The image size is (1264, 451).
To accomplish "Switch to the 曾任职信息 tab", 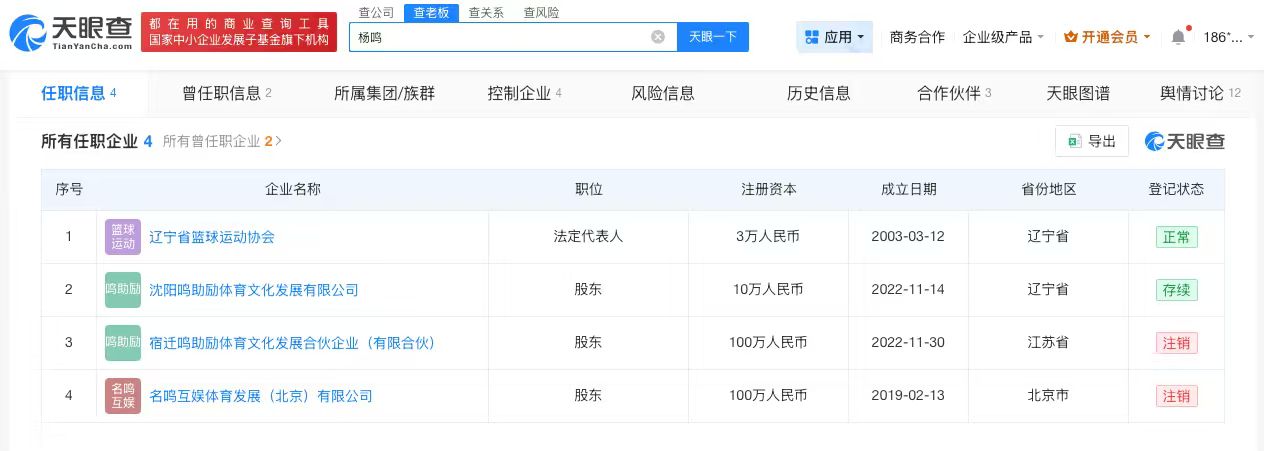I will click(x=226, y=93).
